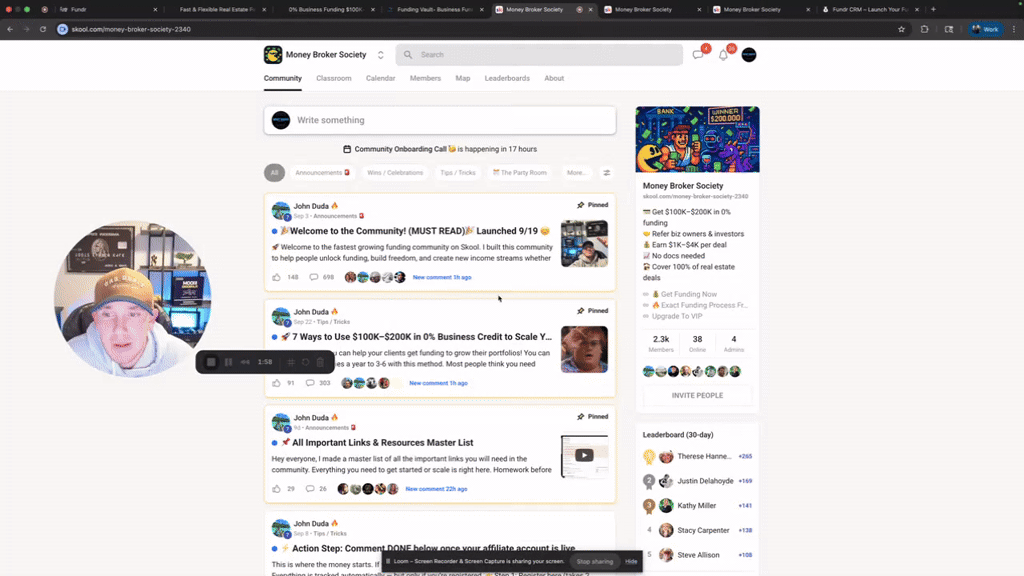Open comments on the 7 Ways post
The image size is (1024, 576).
pos(310,383)
